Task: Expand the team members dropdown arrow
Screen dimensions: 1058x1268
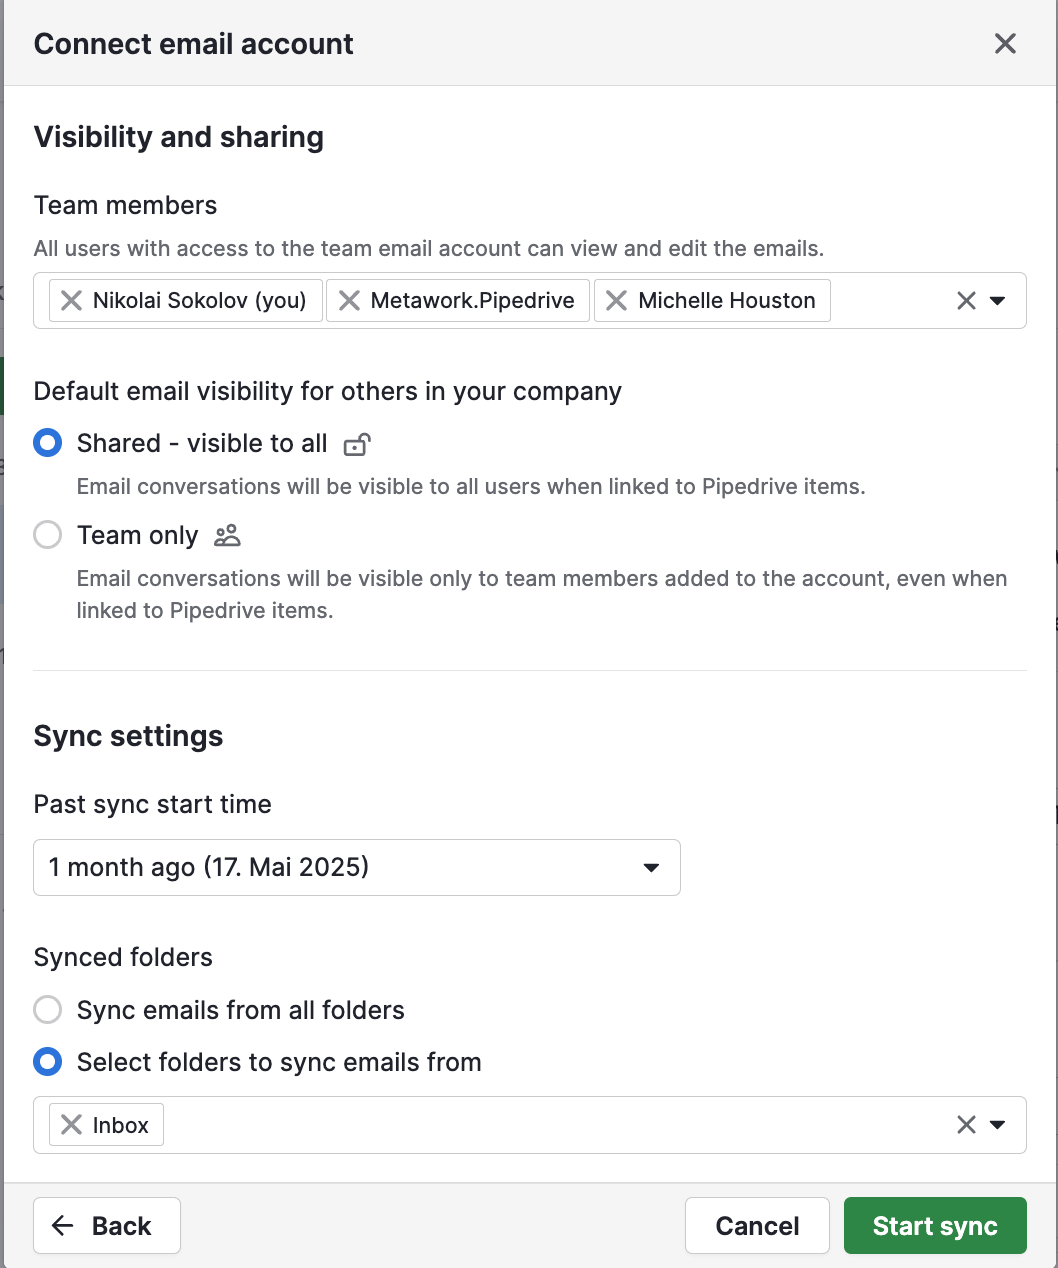Action: pyautogui.click(x=997, y=301)
